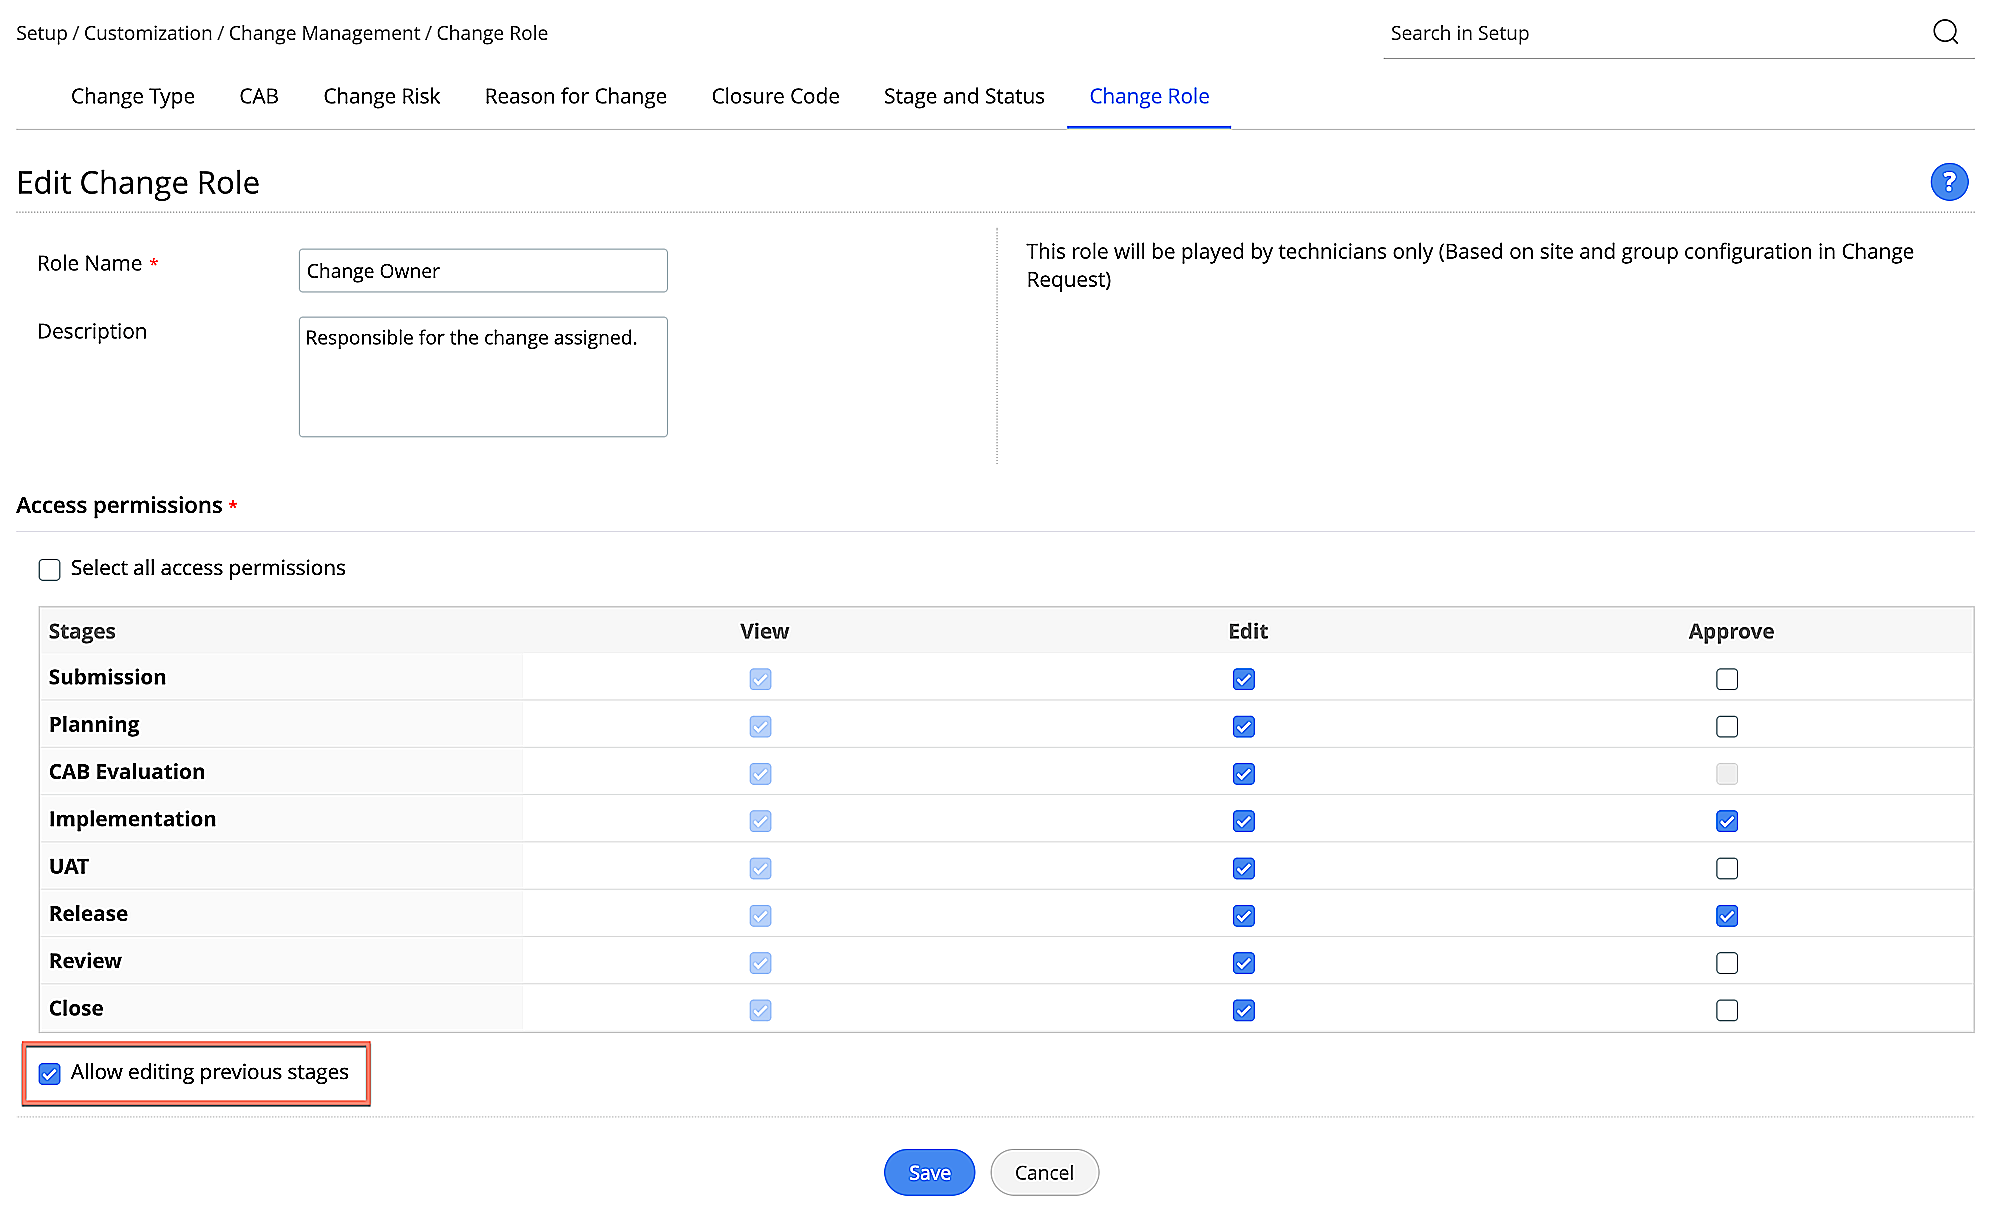Check Approve for UAT stage
The image size is (2000, 1227).
tap(1726, 868)
